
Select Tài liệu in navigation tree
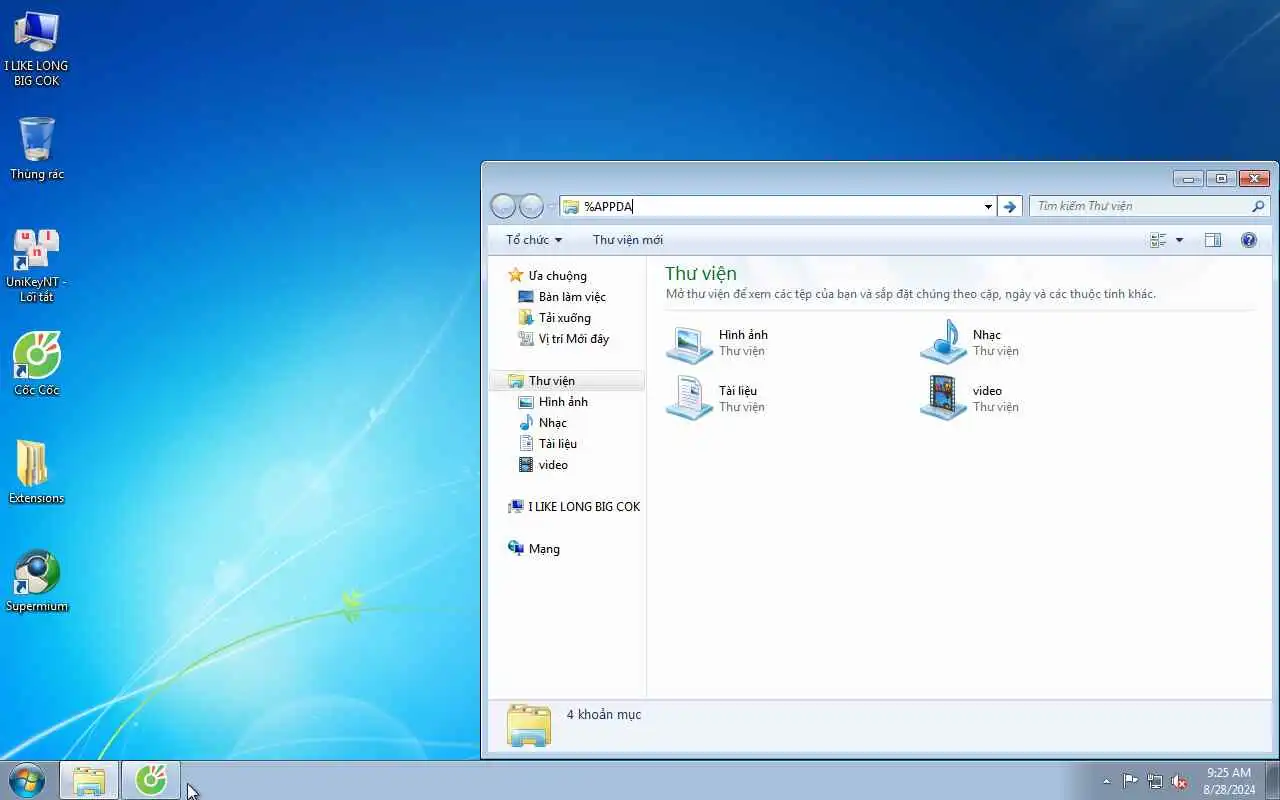point(548,444)
